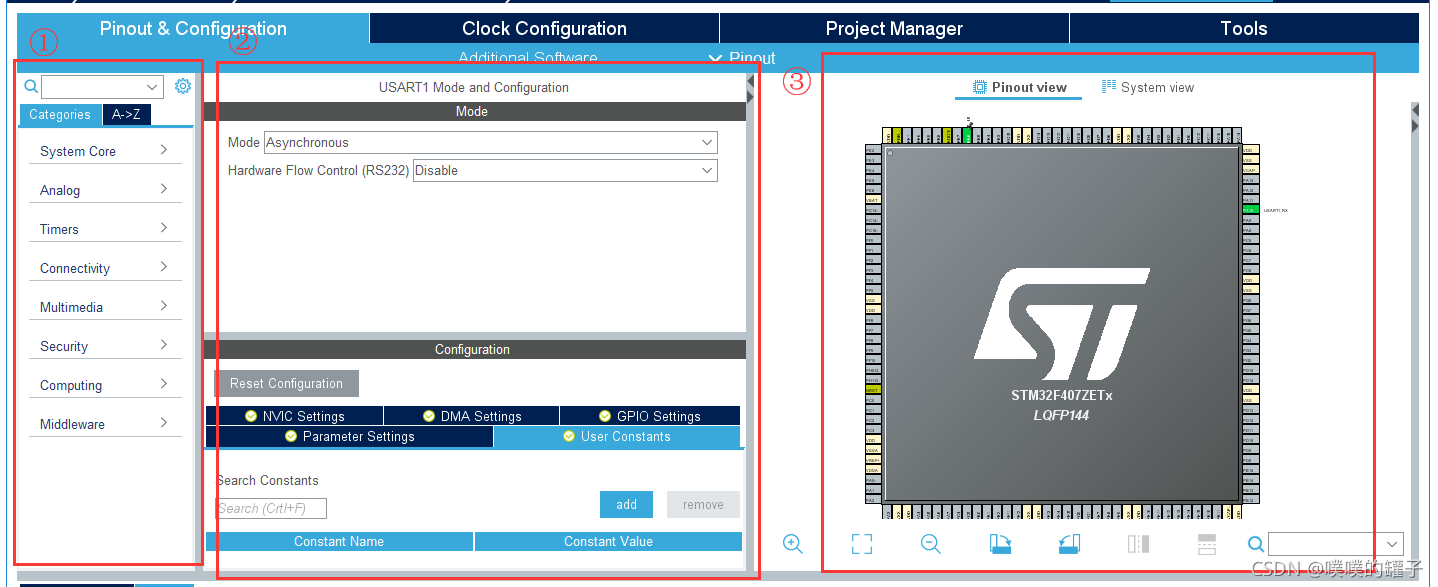
Task: Open the Pinout dropdown menu
Action: tap(742, 58)
